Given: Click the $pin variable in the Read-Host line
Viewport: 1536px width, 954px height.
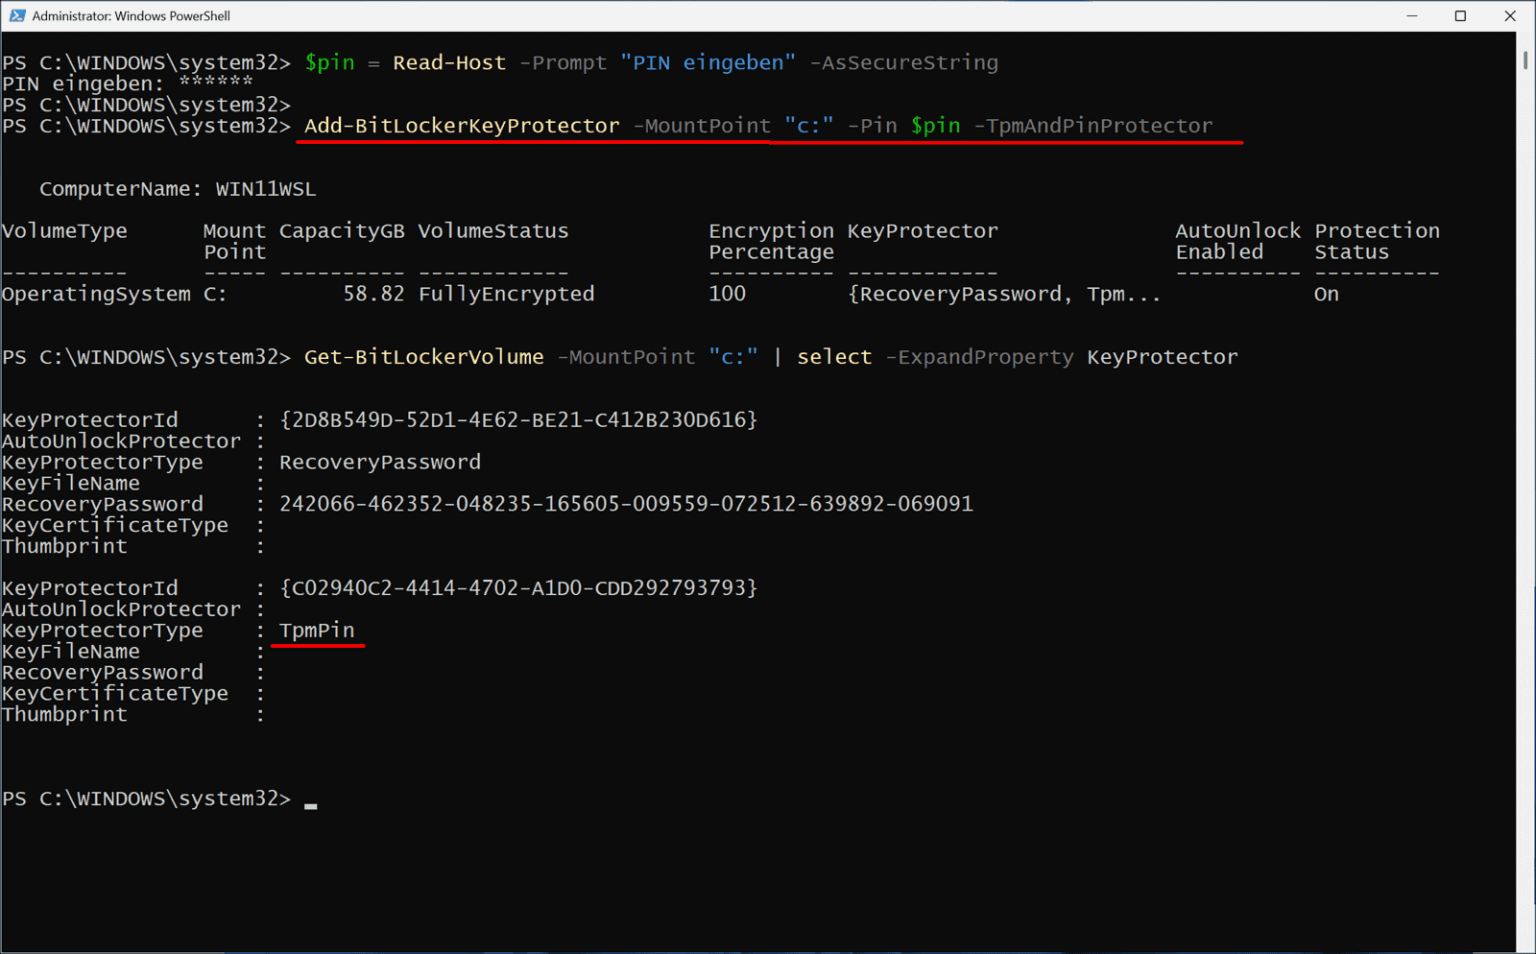Looking at the screenshot, I should tap(330, 62).
